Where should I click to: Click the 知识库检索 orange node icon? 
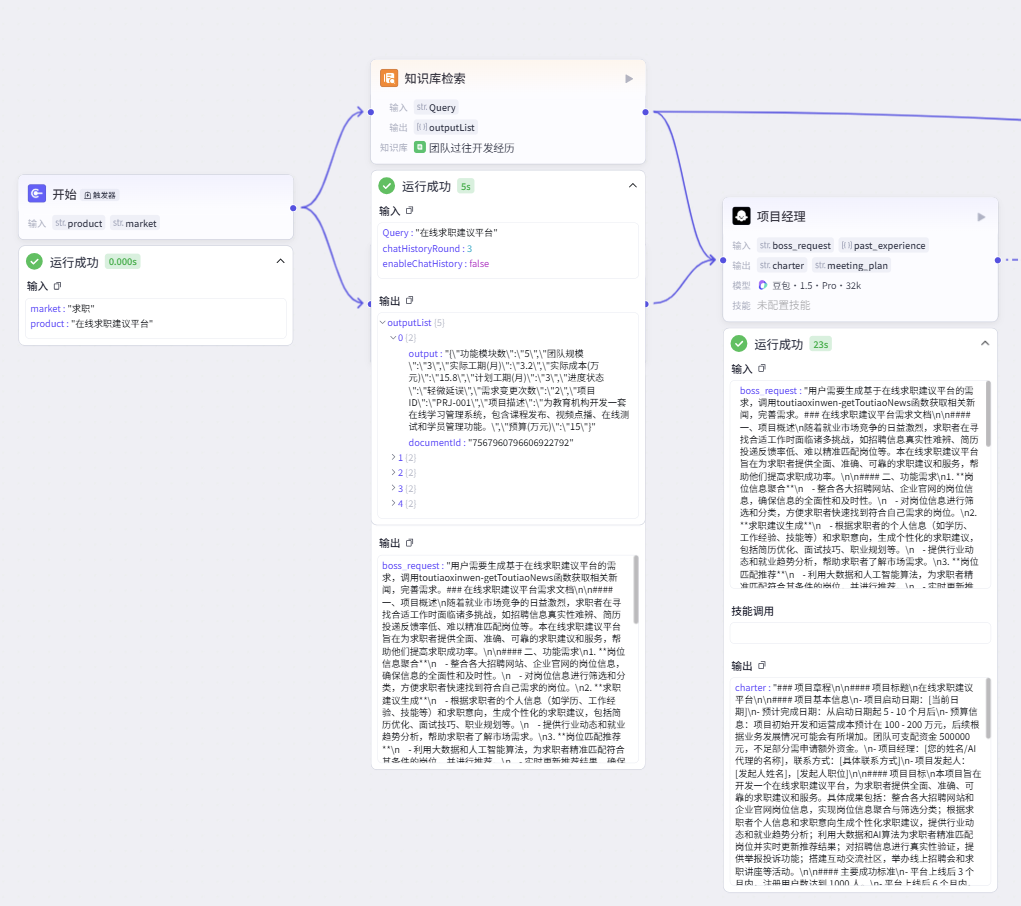pyautogui.click(x=389, y=78)
